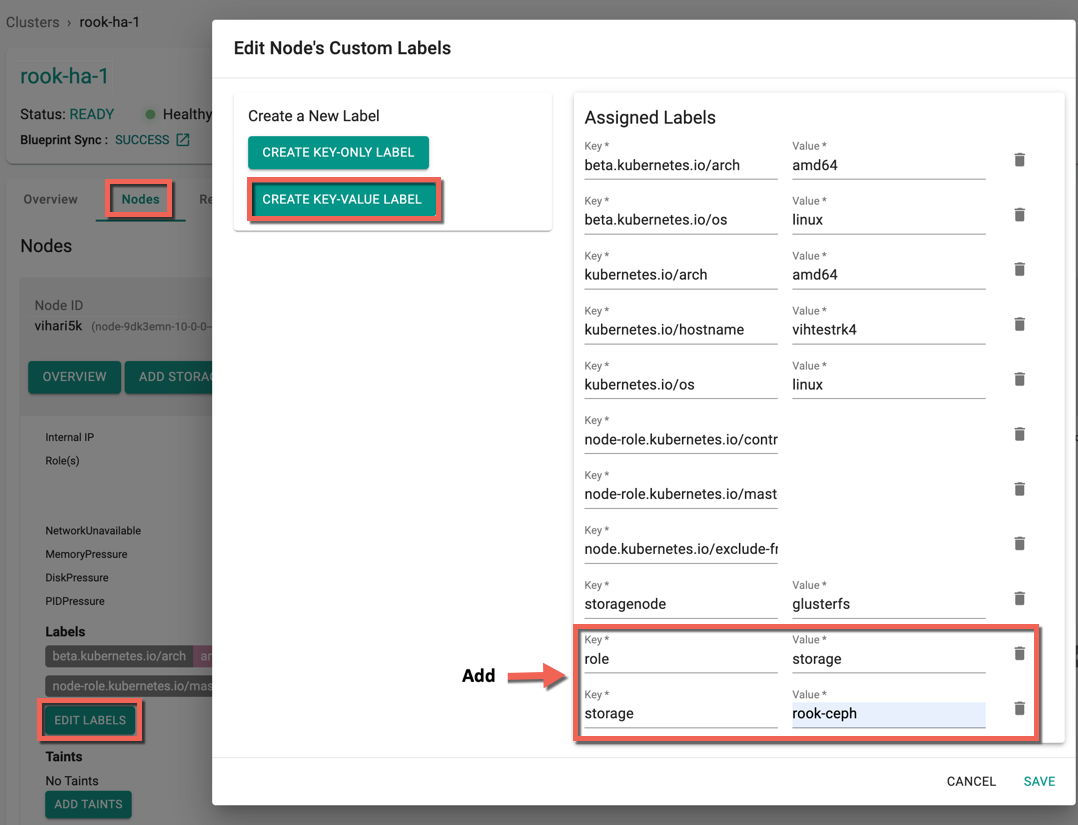1078x825 pixels.
Task: Edit the glusterfs value field
Action: point(888,604)
